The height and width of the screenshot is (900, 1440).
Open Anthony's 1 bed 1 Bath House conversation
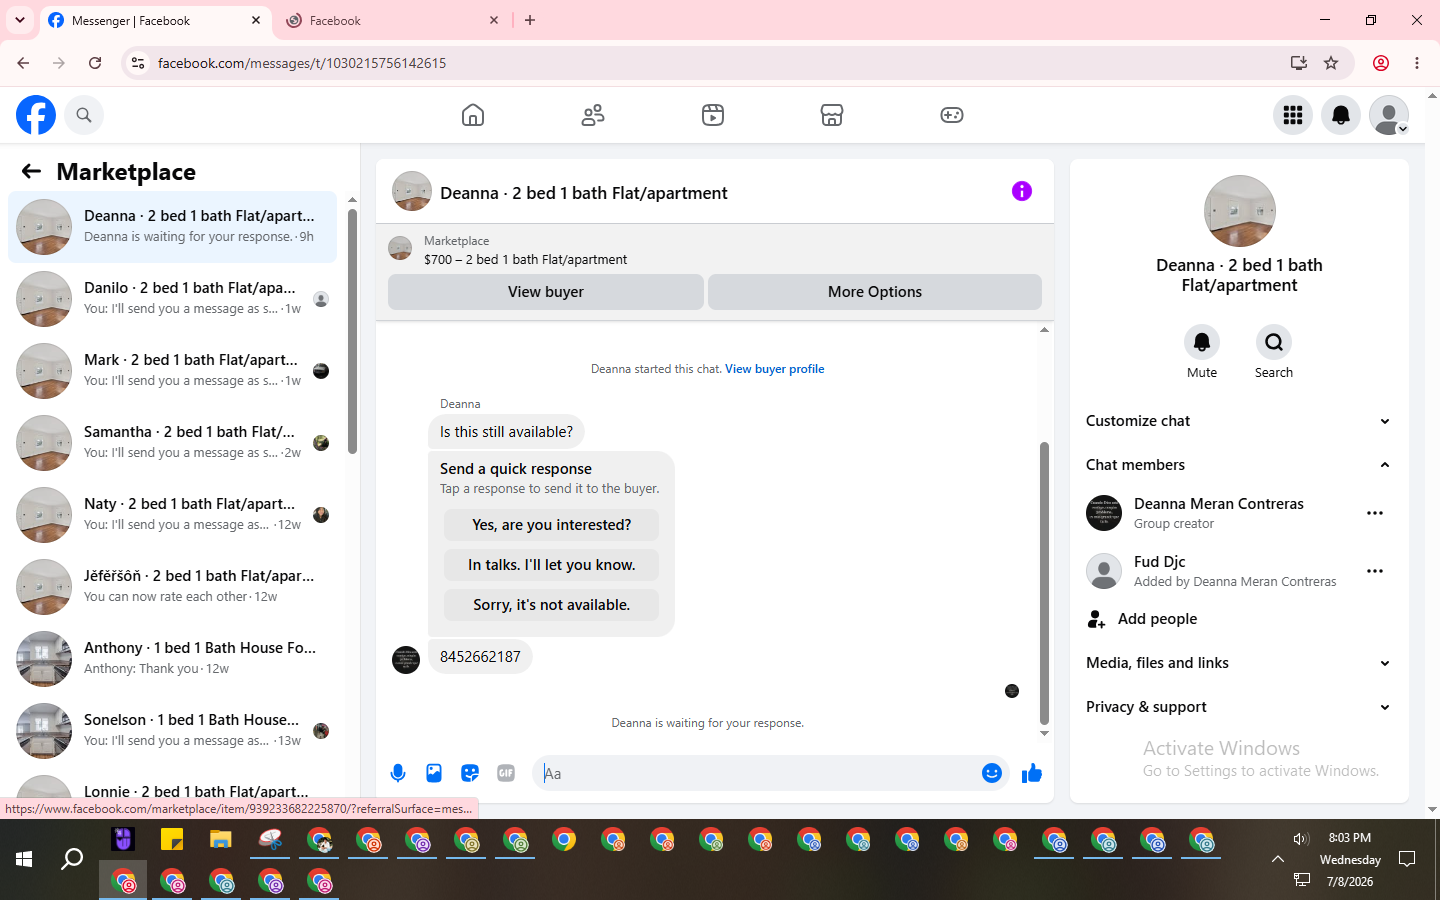pyautogui.click(x=172, y=659)
